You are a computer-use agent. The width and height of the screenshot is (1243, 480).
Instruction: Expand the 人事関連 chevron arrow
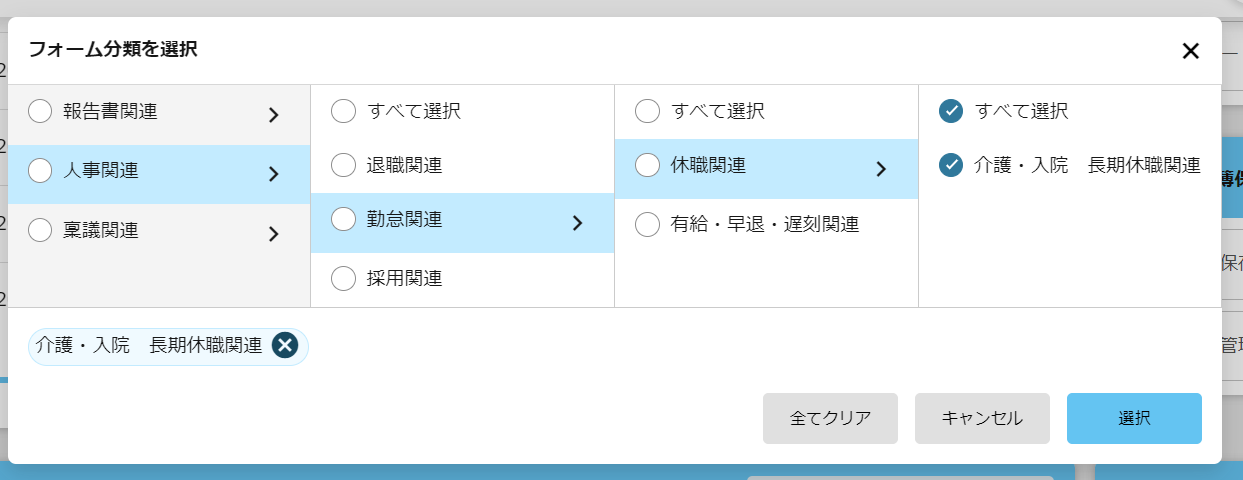pyautogui.click(x=273, y=174)
